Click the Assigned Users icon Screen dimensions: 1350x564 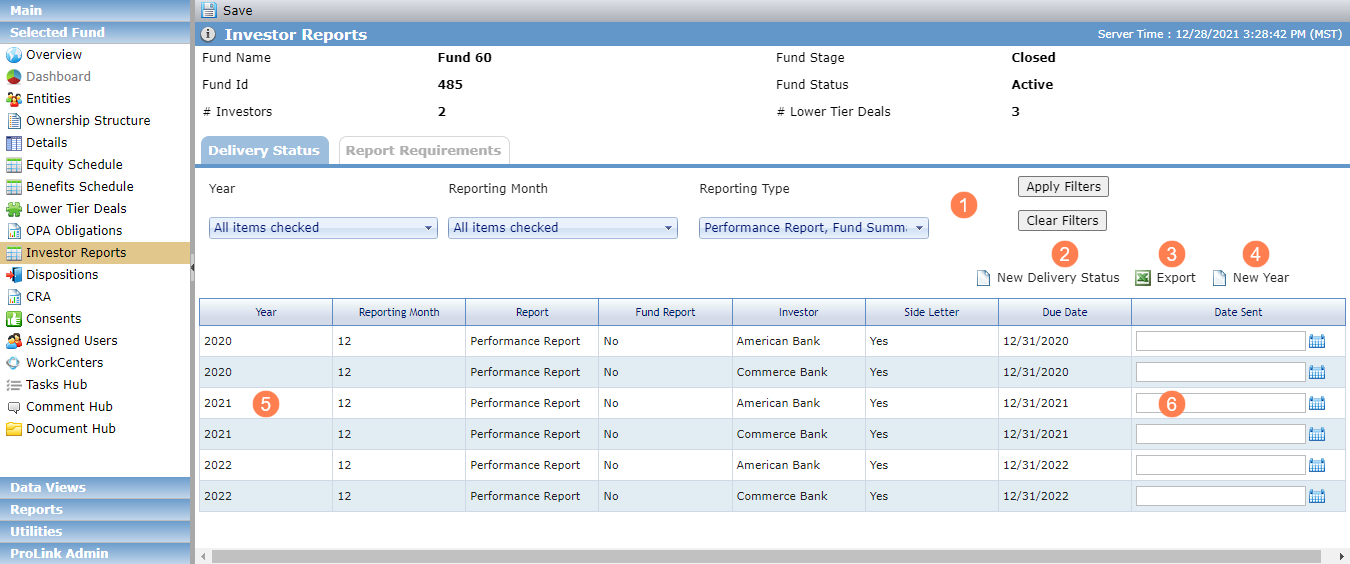(14, 341)
